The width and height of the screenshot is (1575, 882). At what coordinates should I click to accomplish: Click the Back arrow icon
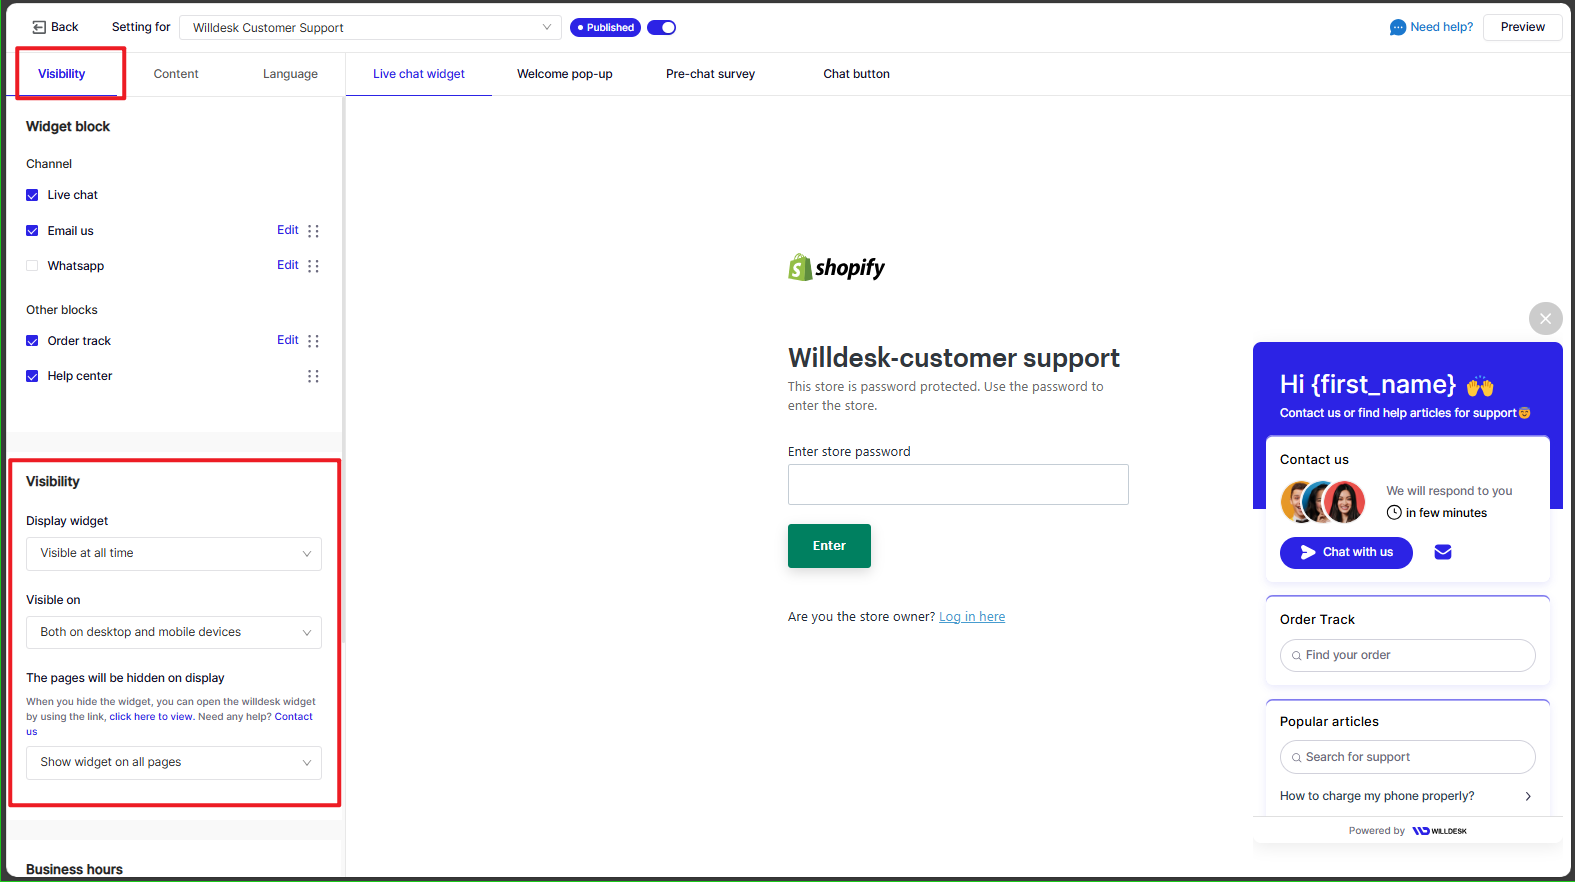39,27
